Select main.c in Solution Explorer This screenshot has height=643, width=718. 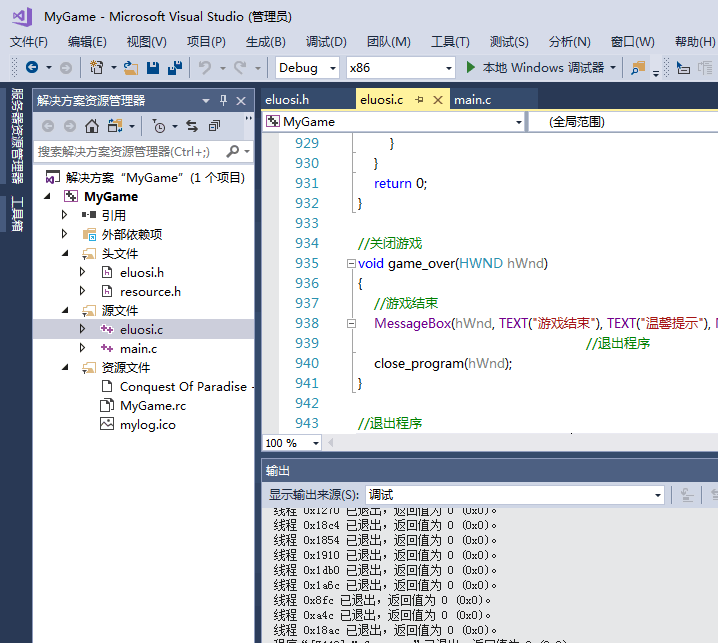[x=138, y=349]
